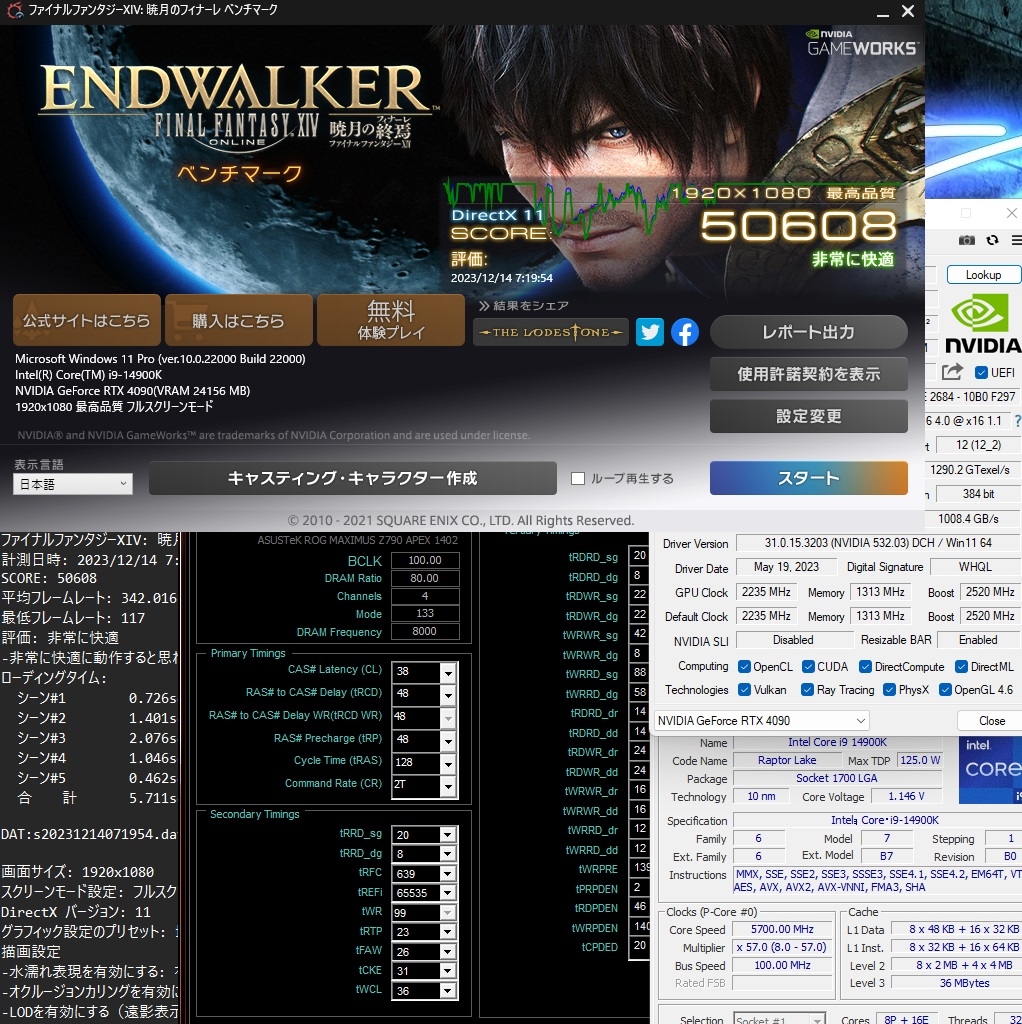This screenshot has height=1024, width=1022.
Task: Expand the tRFC timing dropdown
Action: 447,874
